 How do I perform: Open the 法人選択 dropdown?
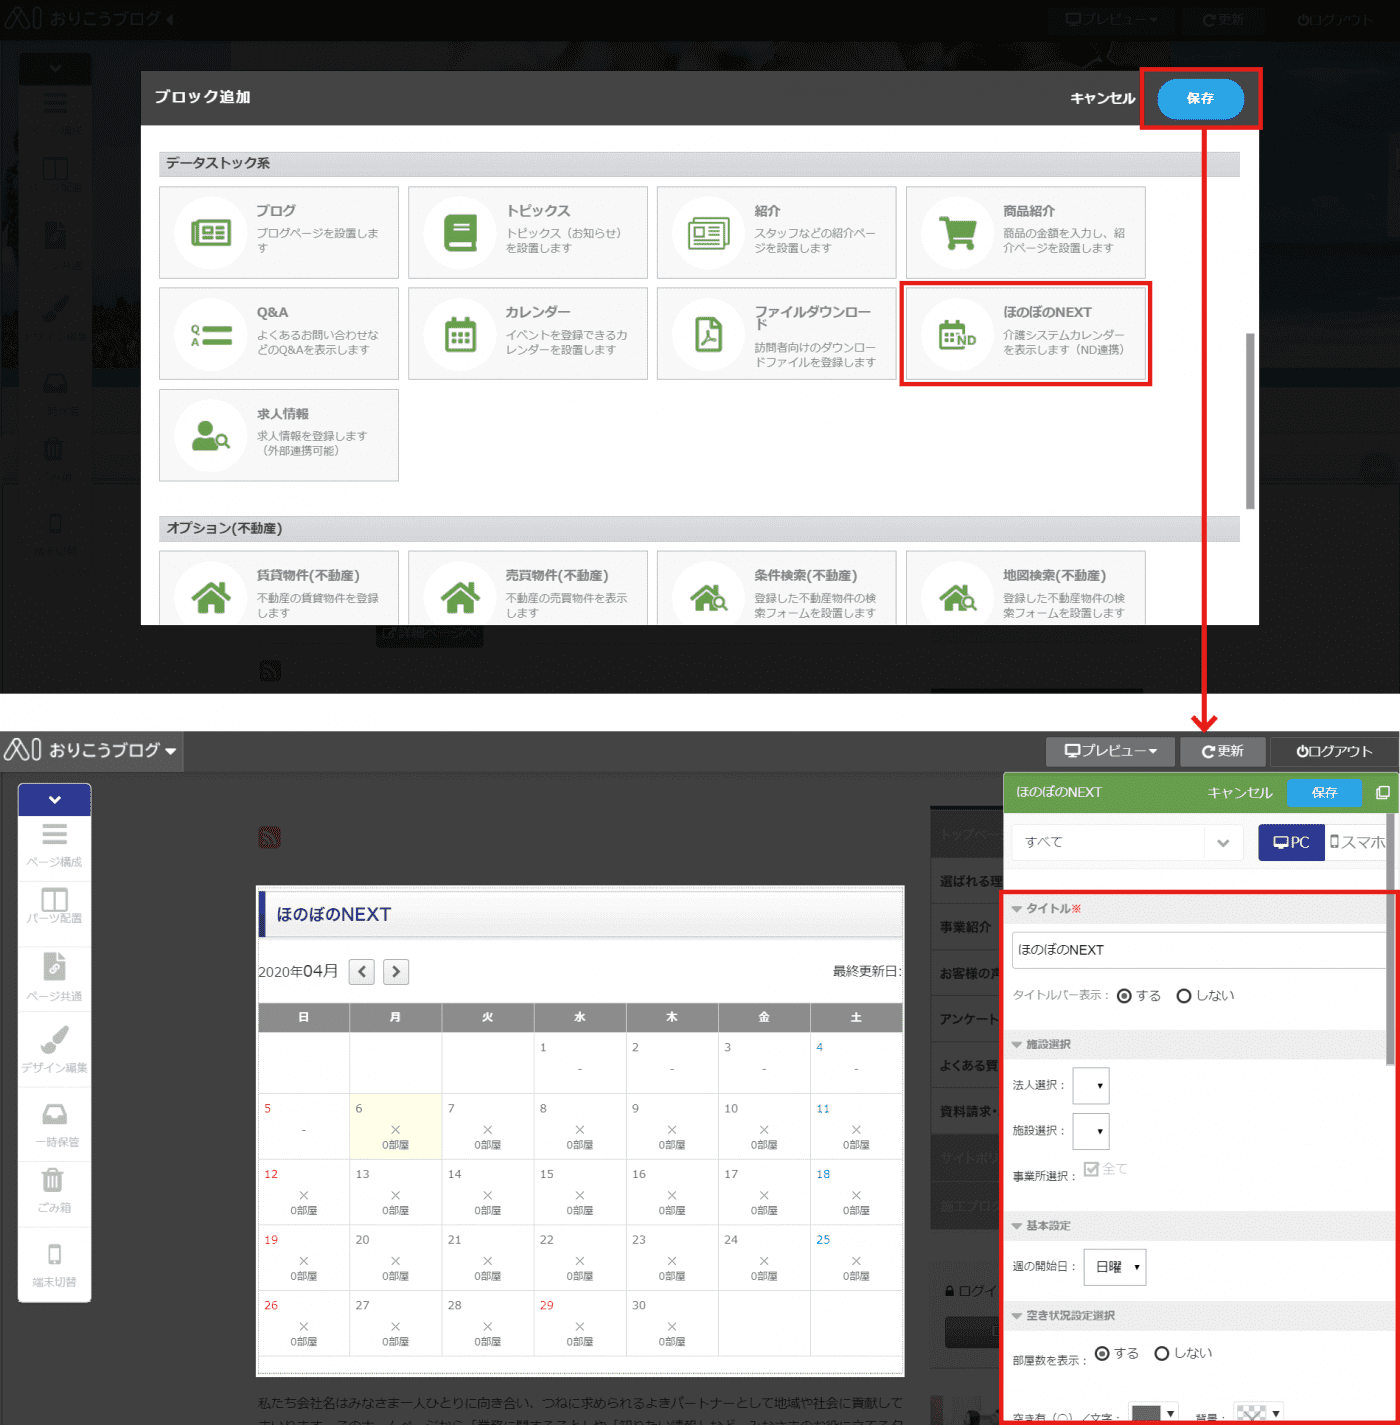tap(1091, 1085)
